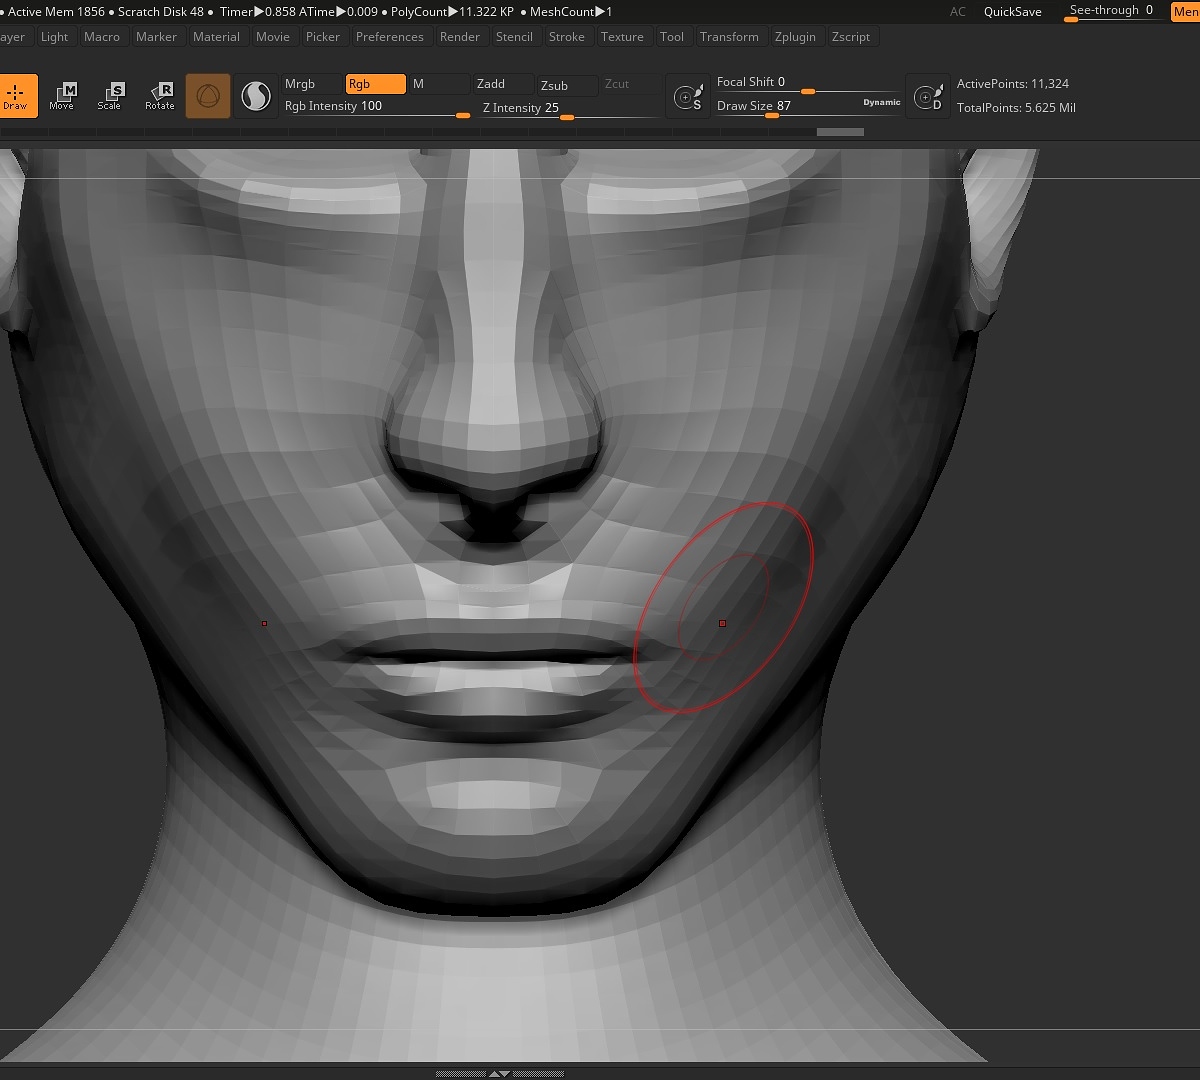Open the Picker menu
Image resolution: width=1200 pixels, height=1080 pixels.
pos(322,37)
